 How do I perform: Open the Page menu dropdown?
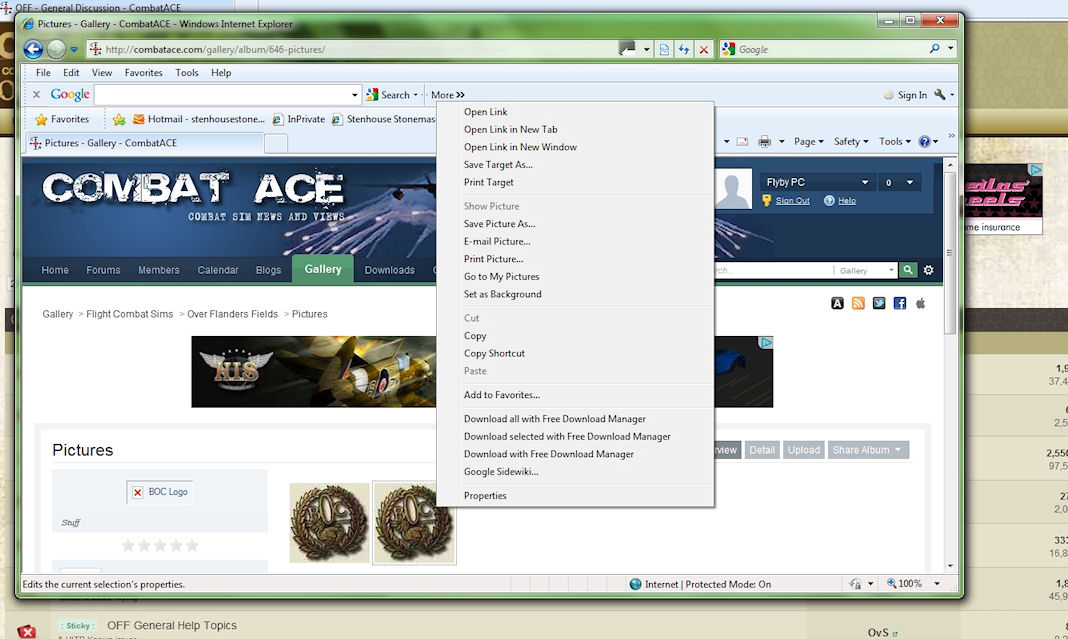tap(808, 142)
